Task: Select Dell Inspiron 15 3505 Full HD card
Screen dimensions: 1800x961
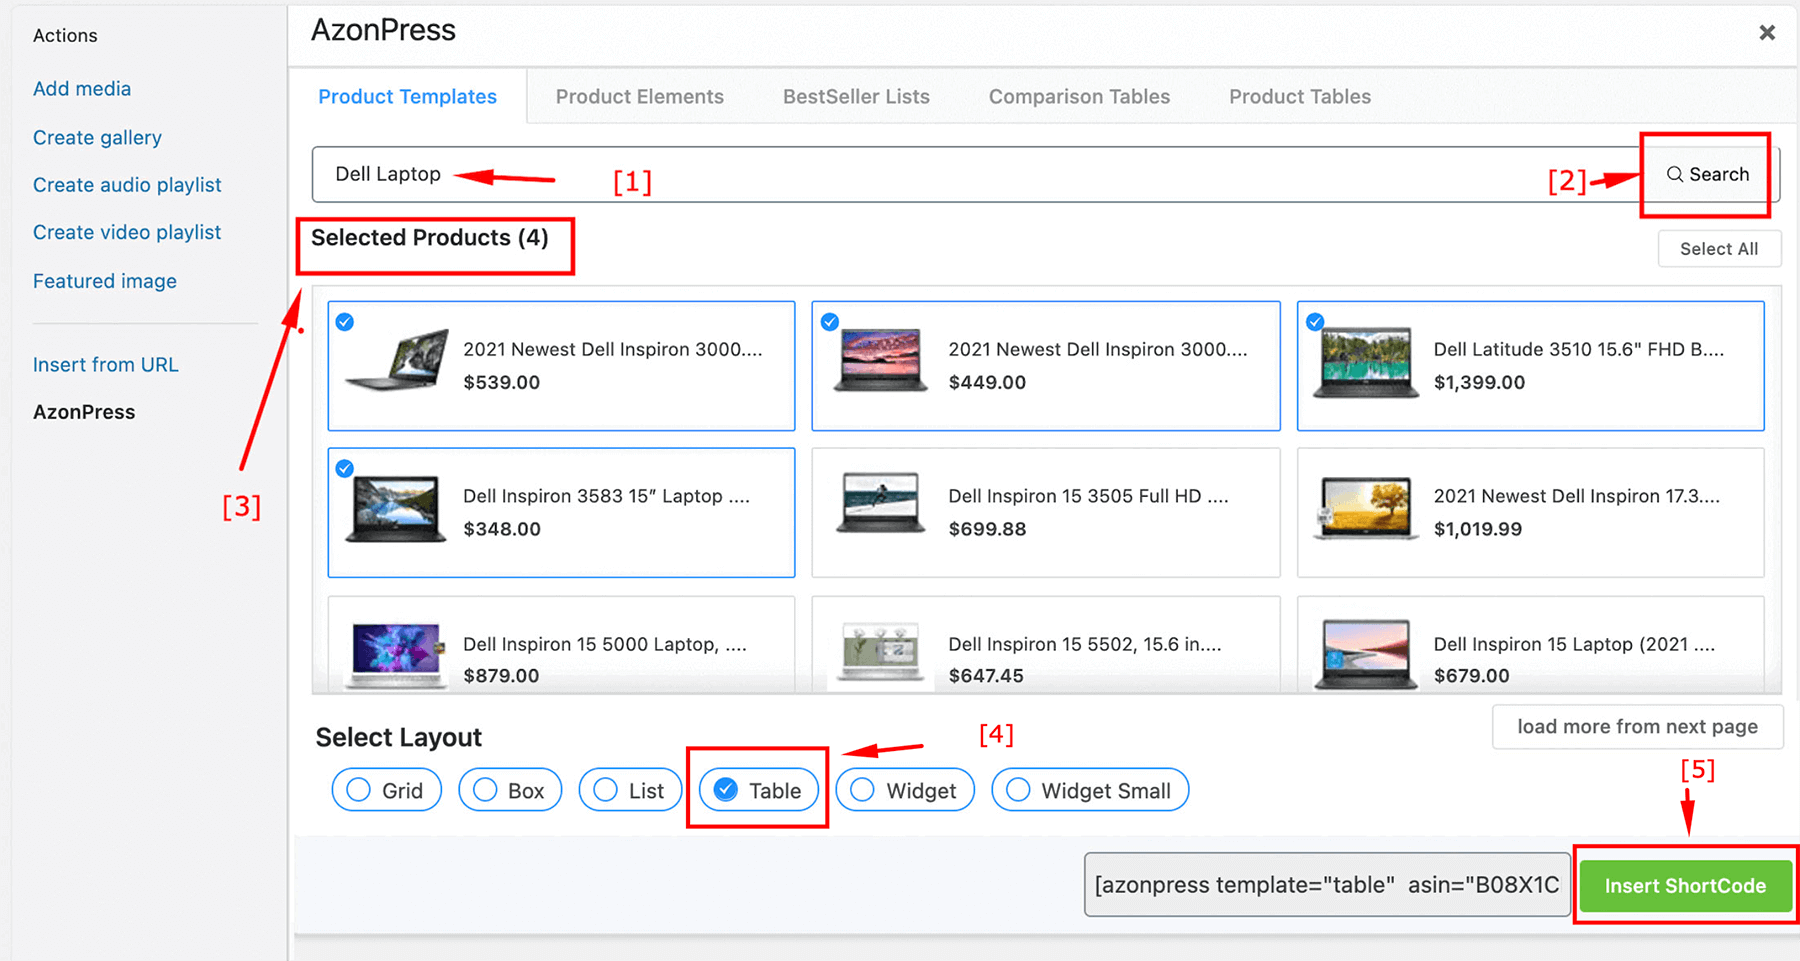Action: coord(1046,512)
